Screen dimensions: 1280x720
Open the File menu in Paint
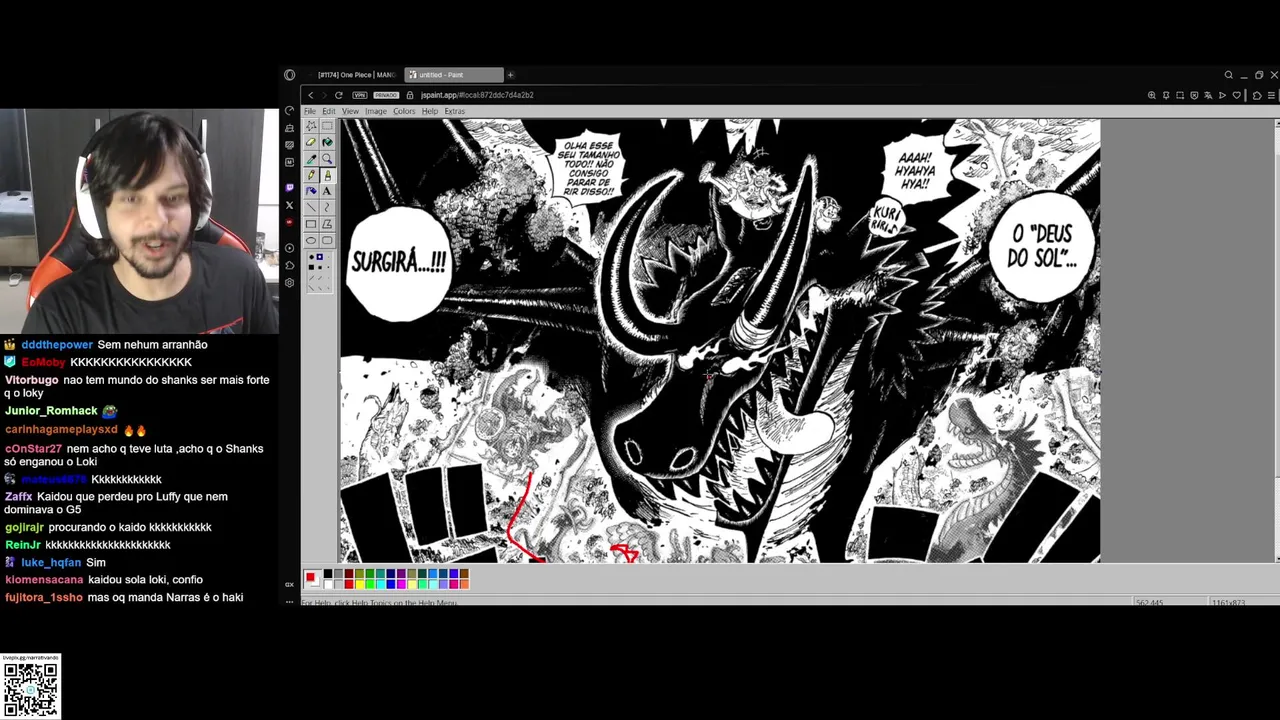click(310, 111)
